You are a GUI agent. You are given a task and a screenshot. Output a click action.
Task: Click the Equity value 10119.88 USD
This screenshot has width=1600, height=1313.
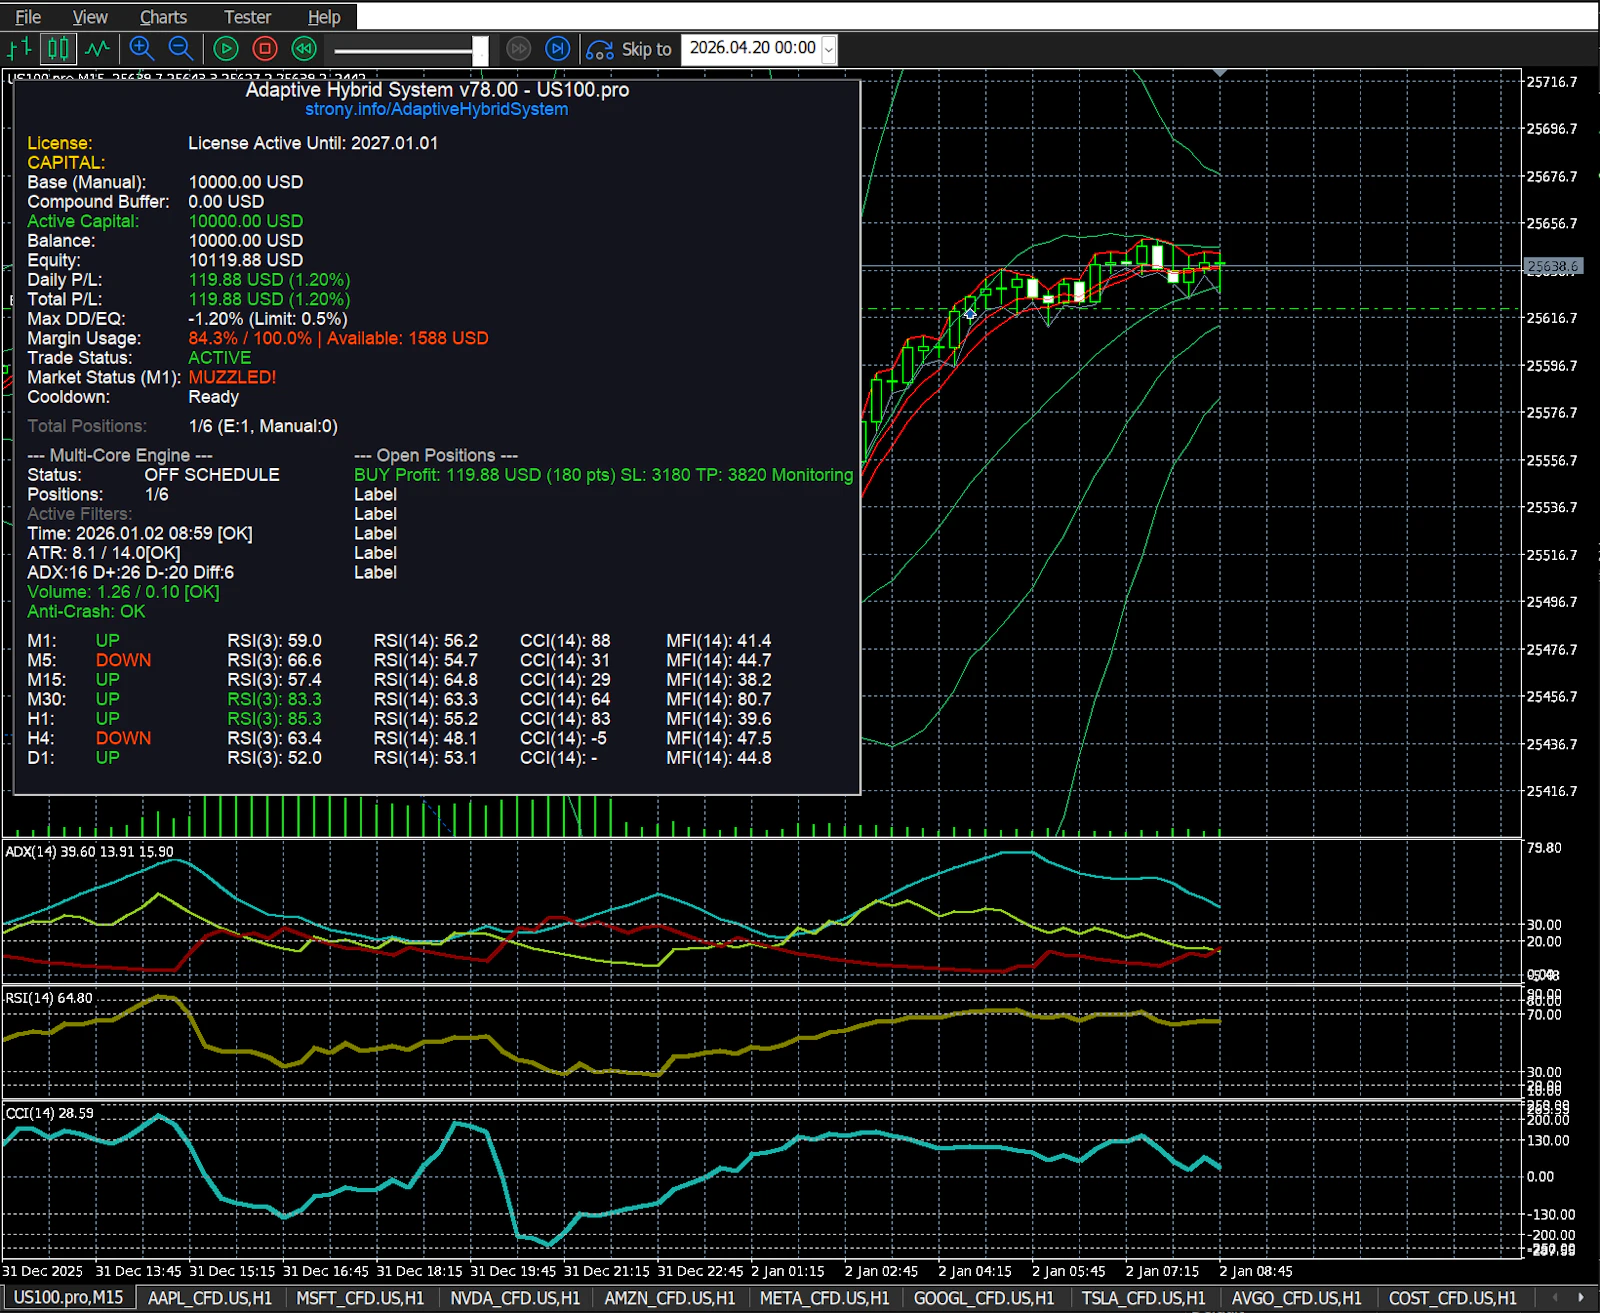(246, 260)
